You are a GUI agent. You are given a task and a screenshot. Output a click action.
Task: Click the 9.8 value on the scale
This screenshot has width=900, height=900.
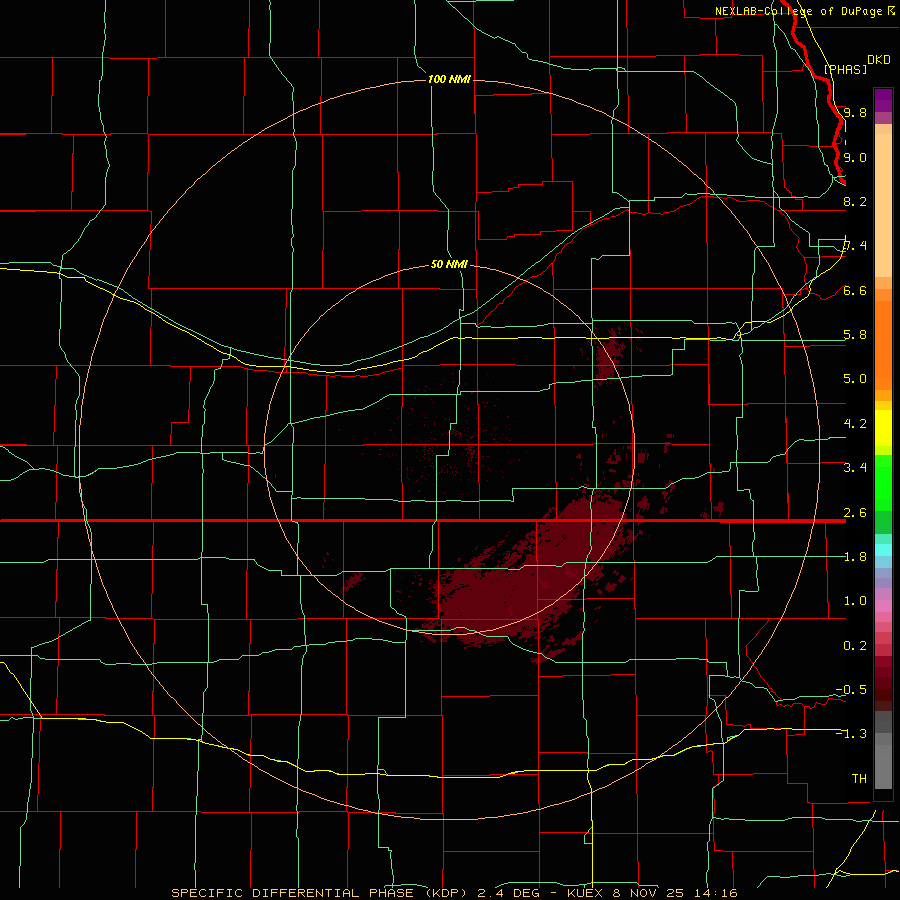(855, 112)
